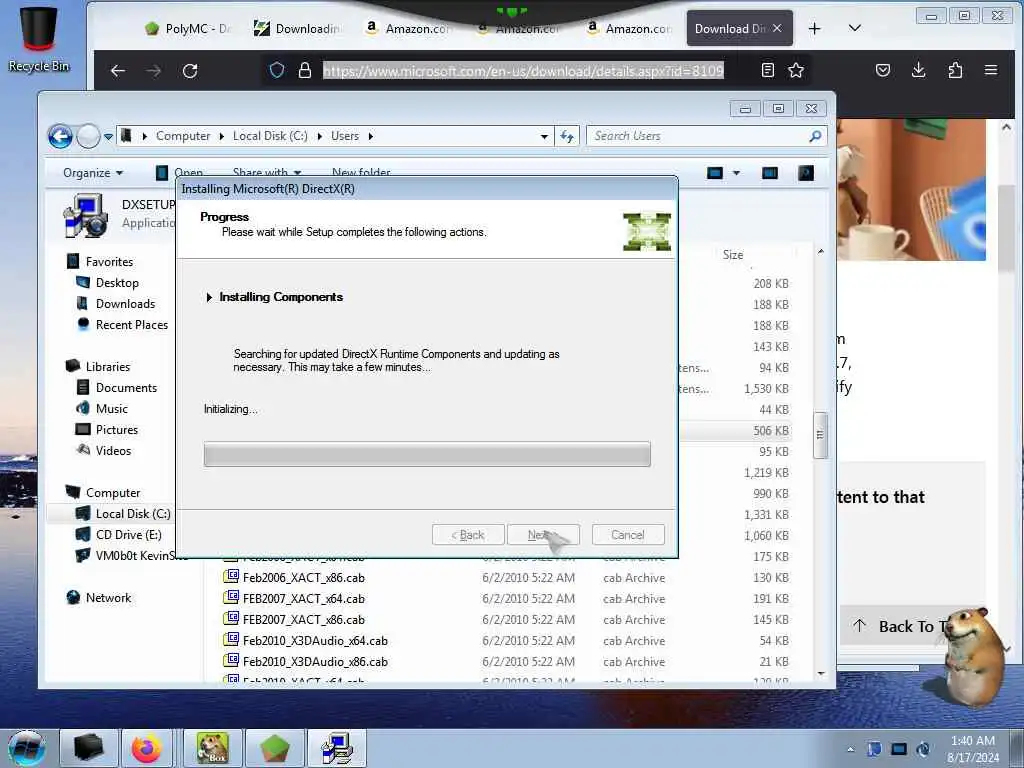The width and height of the screenshot is (1024, 768).
Task: Open the Box hamster taskbar app
Action: pyautogui.click(x=212, y=748)
